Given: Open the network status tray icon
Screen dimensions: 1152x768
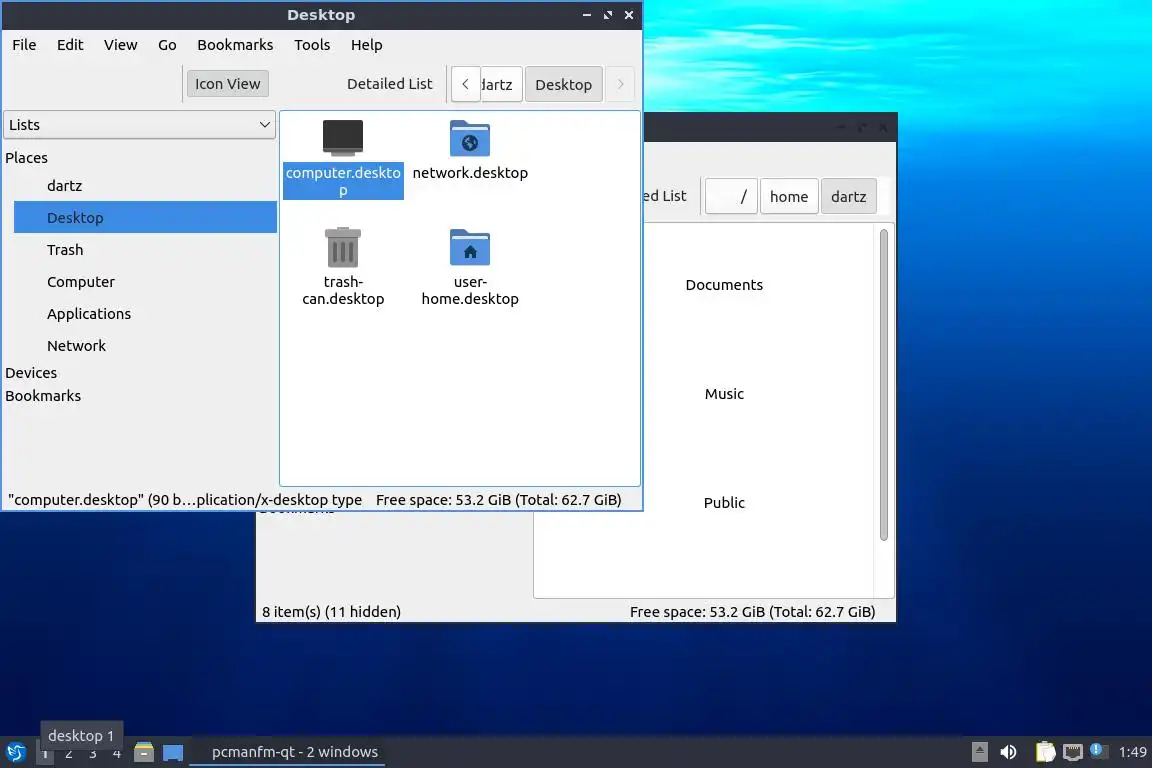Looking at the screenshot, I should pos(1073,752).
